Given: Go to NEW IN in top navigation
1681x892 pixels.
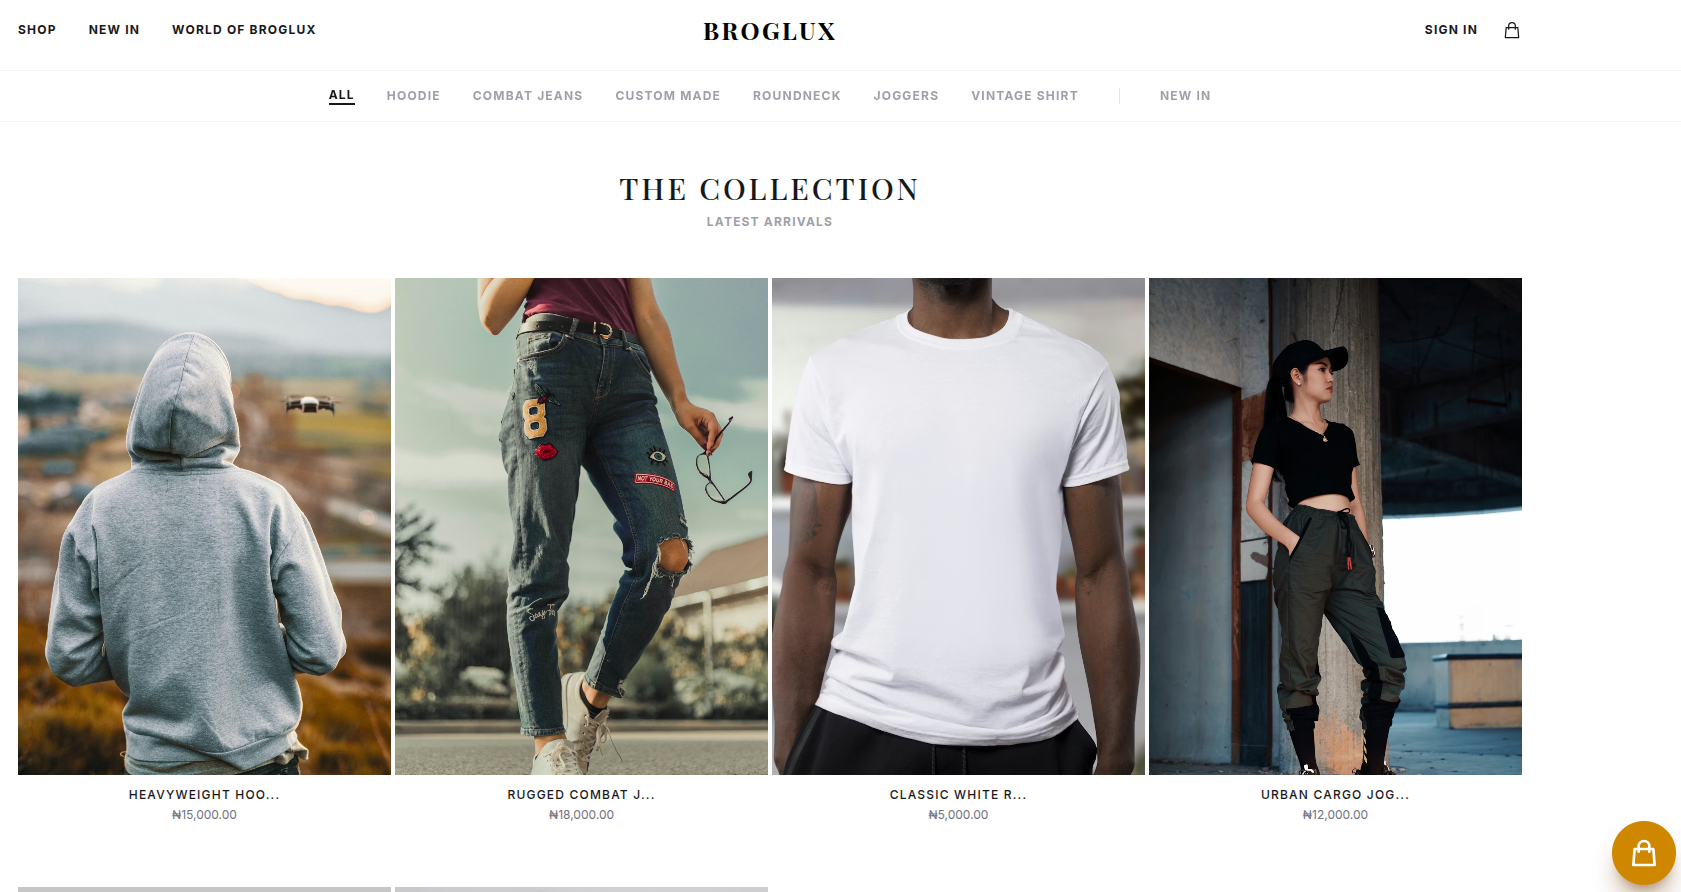Looking at the screenshot, I should (114, 30).
